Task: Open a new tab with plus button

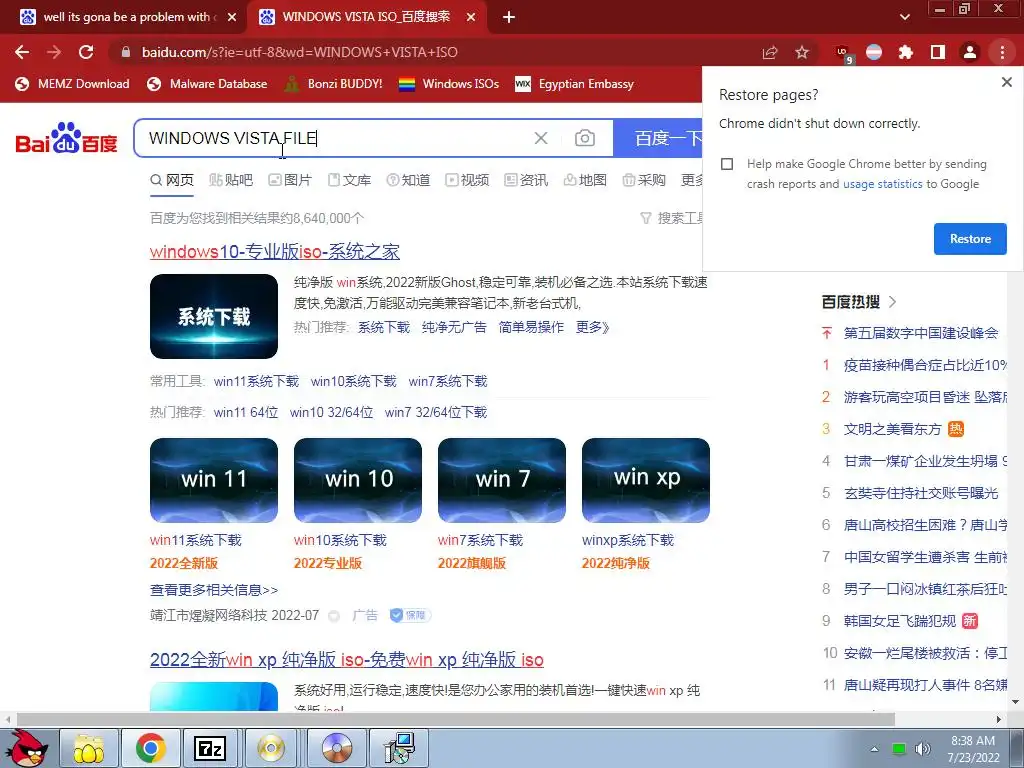Action: click(509, 18)
